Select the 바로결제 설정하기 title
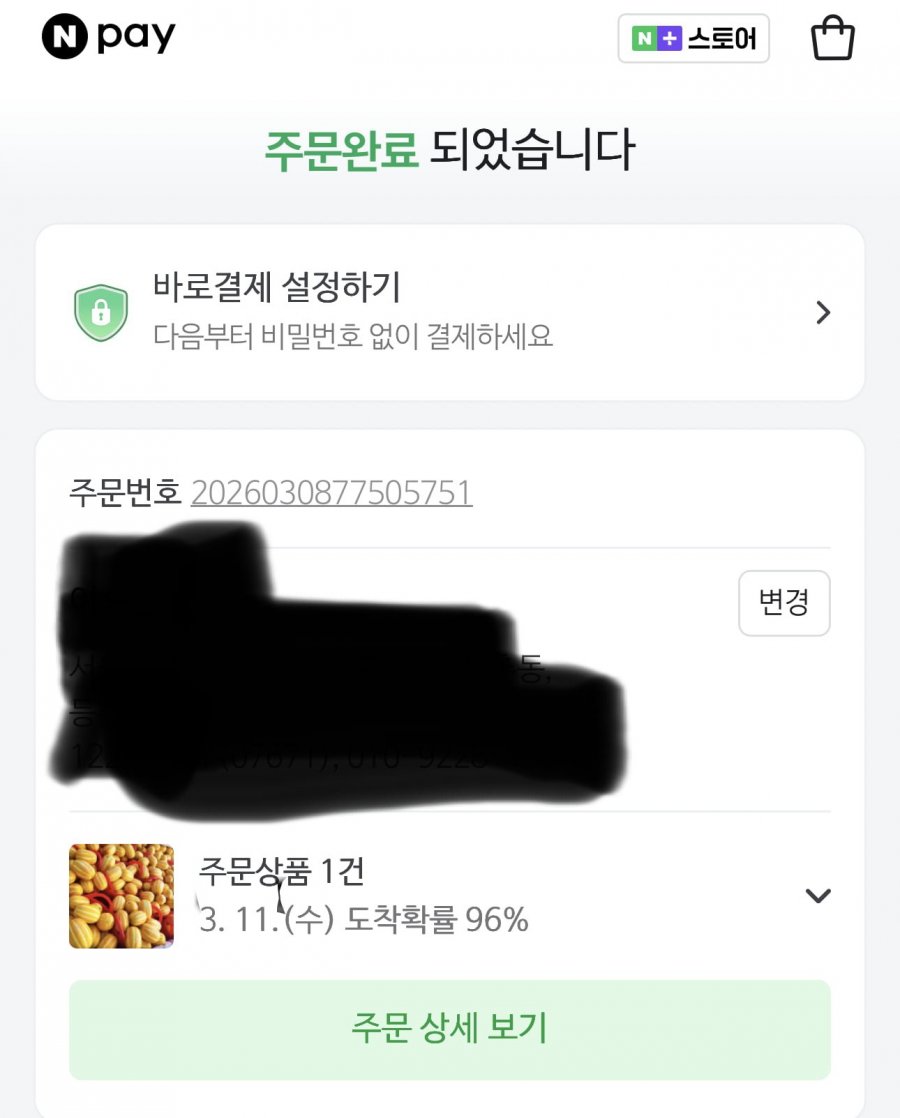The image size is (900, 1118). tap(276, 288)
